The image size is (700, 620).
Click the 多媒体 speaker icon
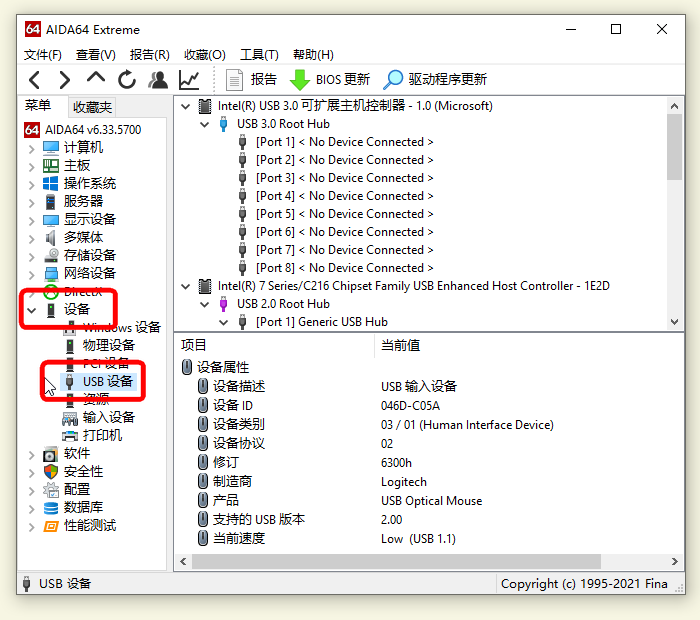(50, 237)
